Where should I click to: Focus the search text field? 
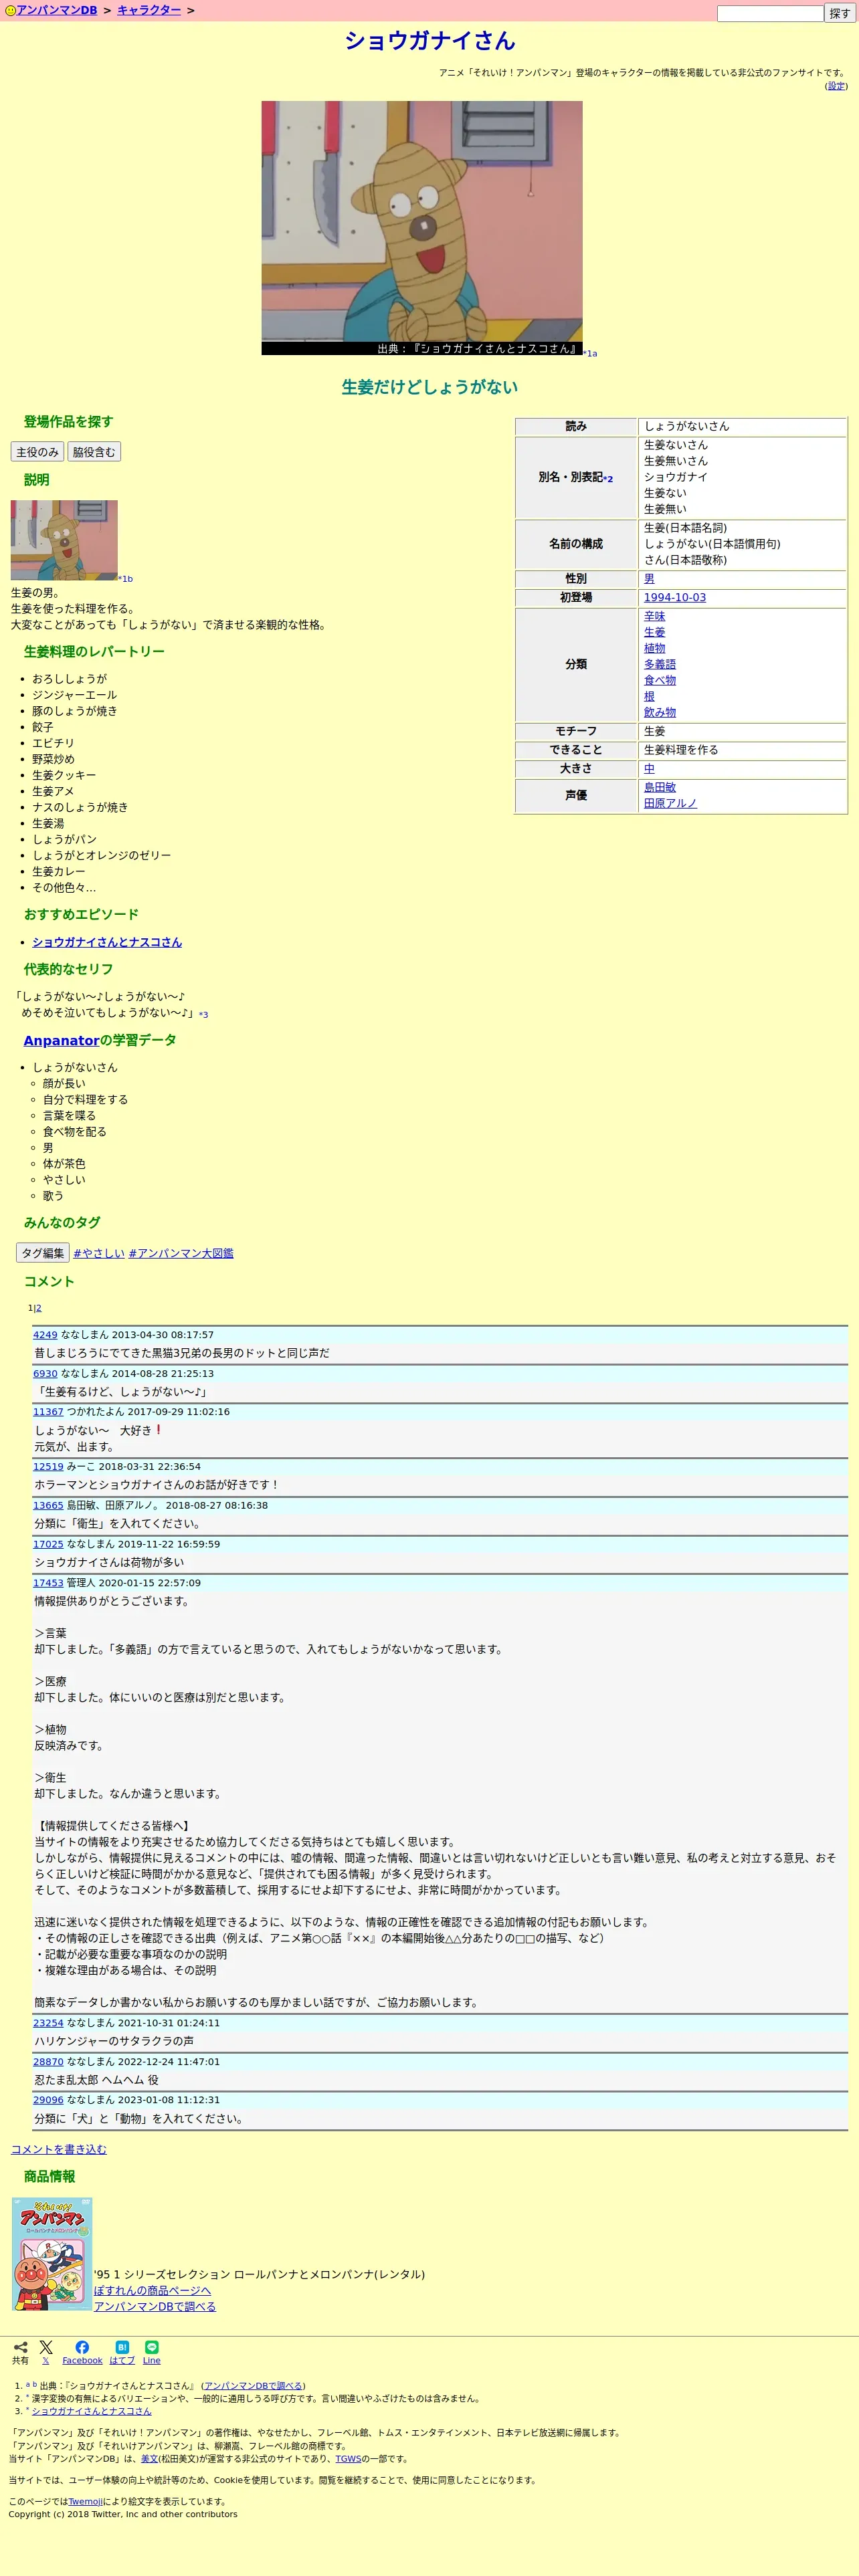click(x=769, y=13)
